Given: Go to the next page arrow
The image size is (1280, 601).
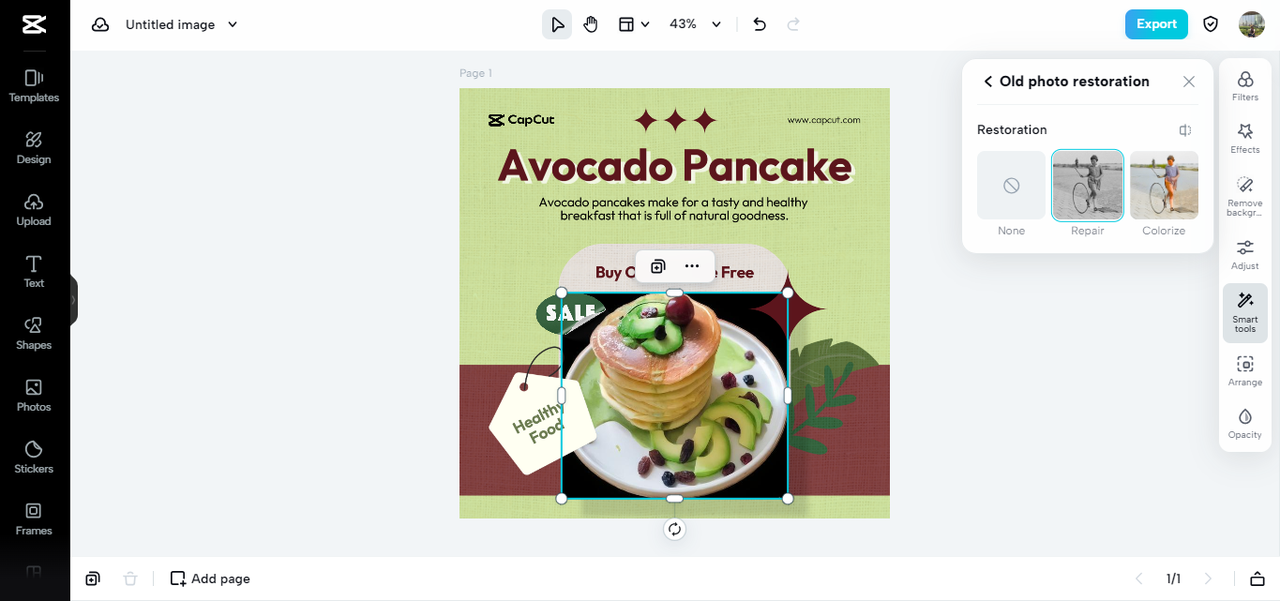Looking at the screenshot, I should click(x=1208, y=578).
